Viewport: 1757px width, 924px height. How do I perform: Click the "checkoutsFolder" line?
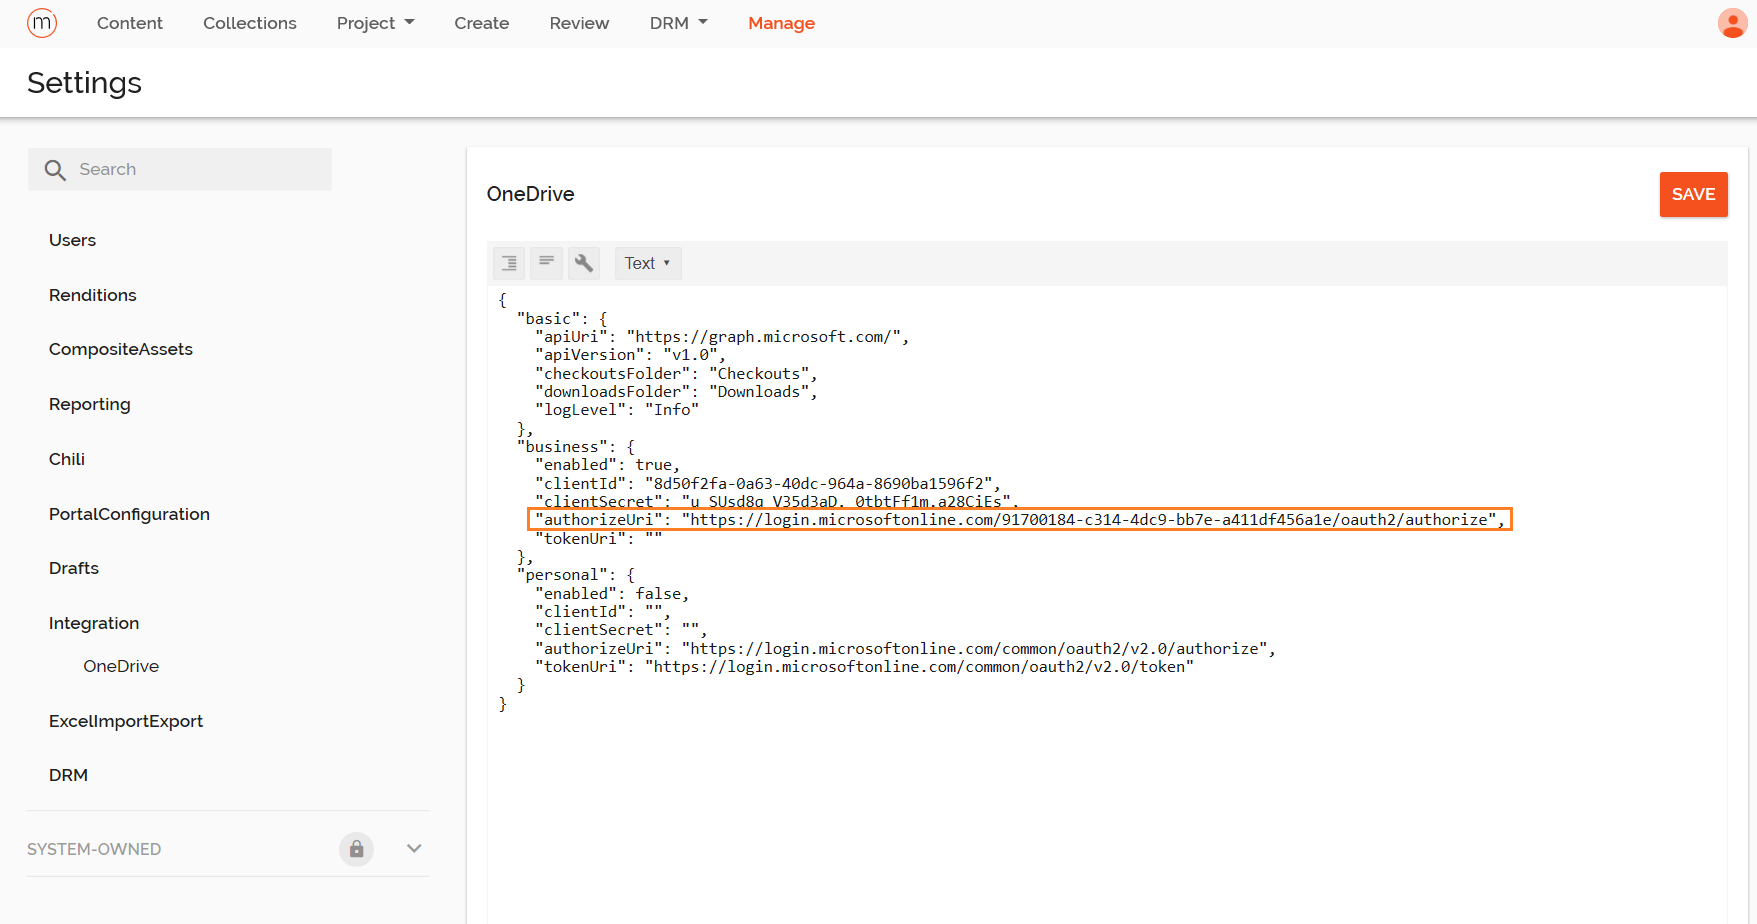tap(676, 374)
